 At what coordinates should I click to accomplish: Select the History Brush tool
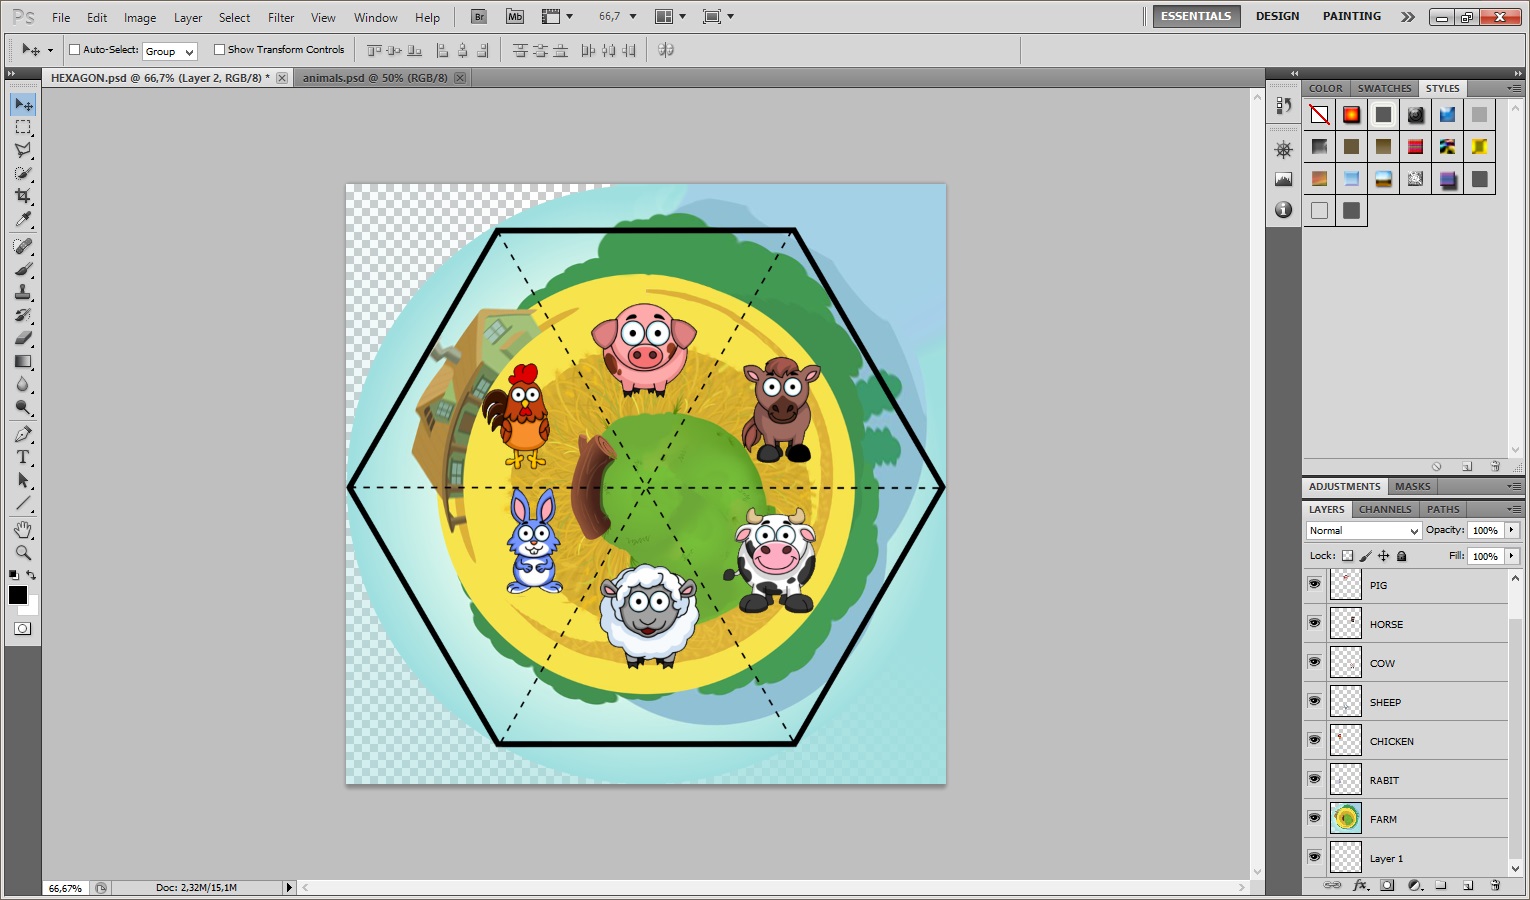coord(23,315)
